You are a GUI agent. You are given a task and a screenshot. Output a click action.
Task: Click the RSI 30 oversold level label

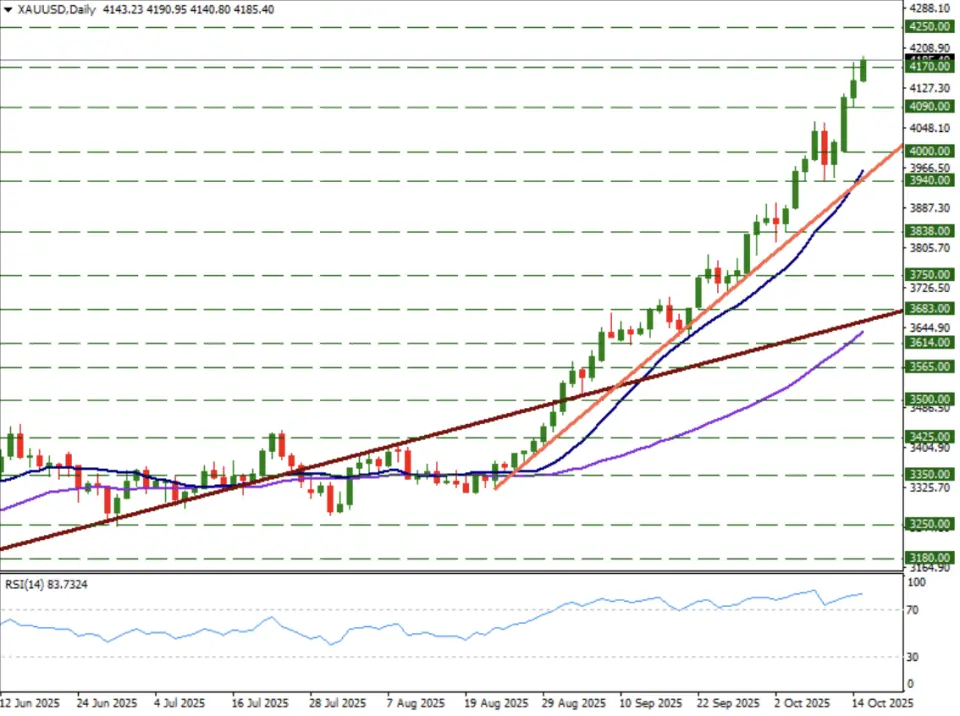914,657
